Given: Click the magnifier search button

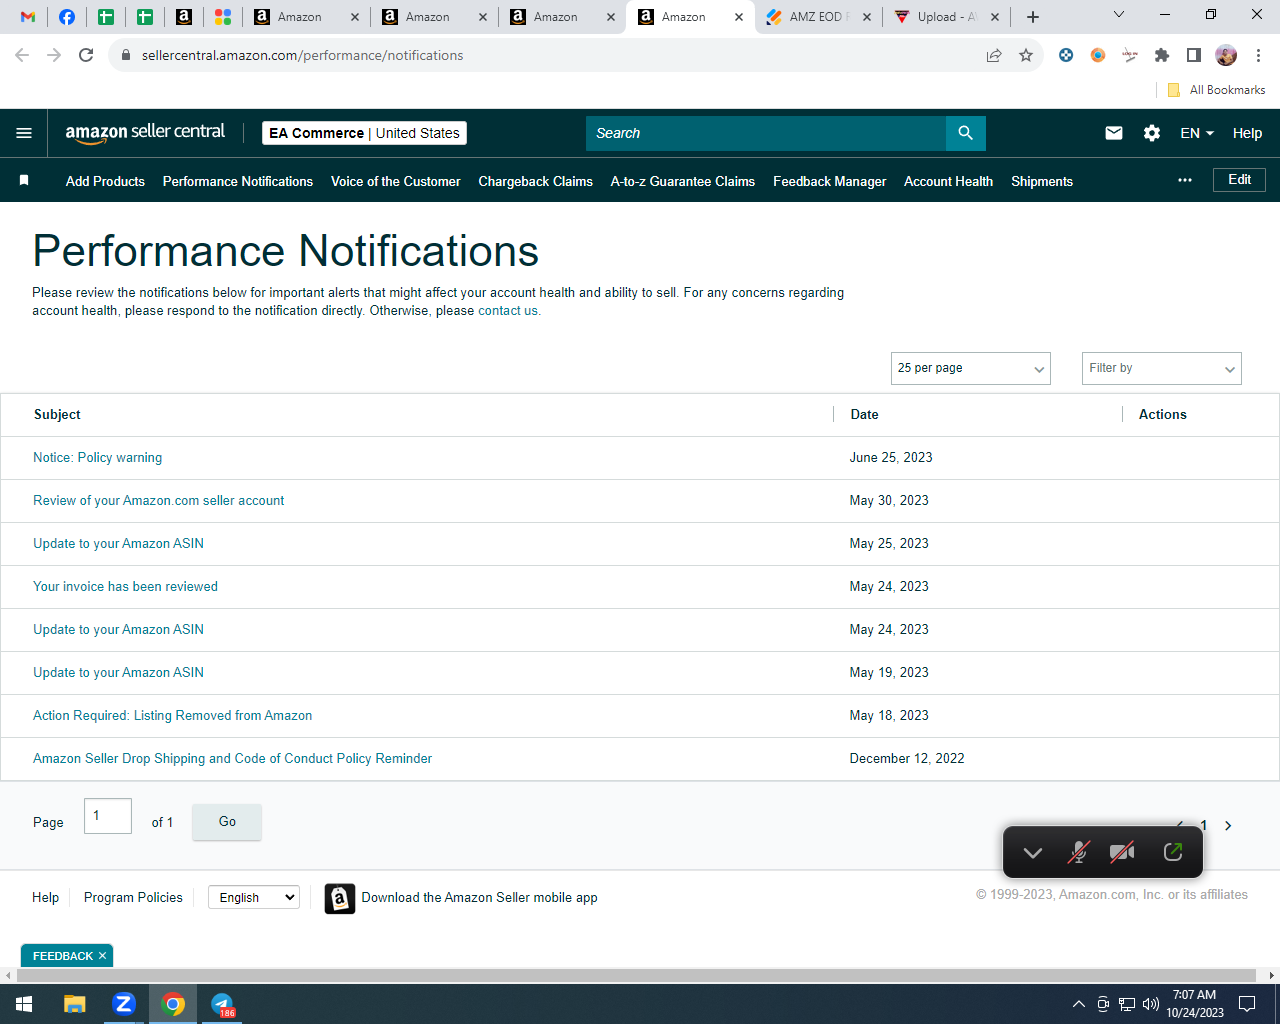Looking at the screenshot, I should pos(966,133).
